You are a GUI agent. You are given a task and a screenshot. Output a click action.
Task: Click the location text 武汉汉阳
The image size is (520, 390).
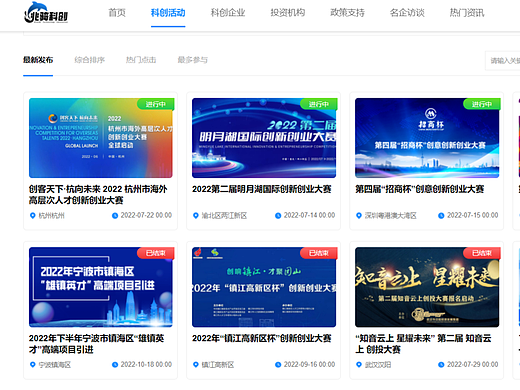(x=378, y=365)
